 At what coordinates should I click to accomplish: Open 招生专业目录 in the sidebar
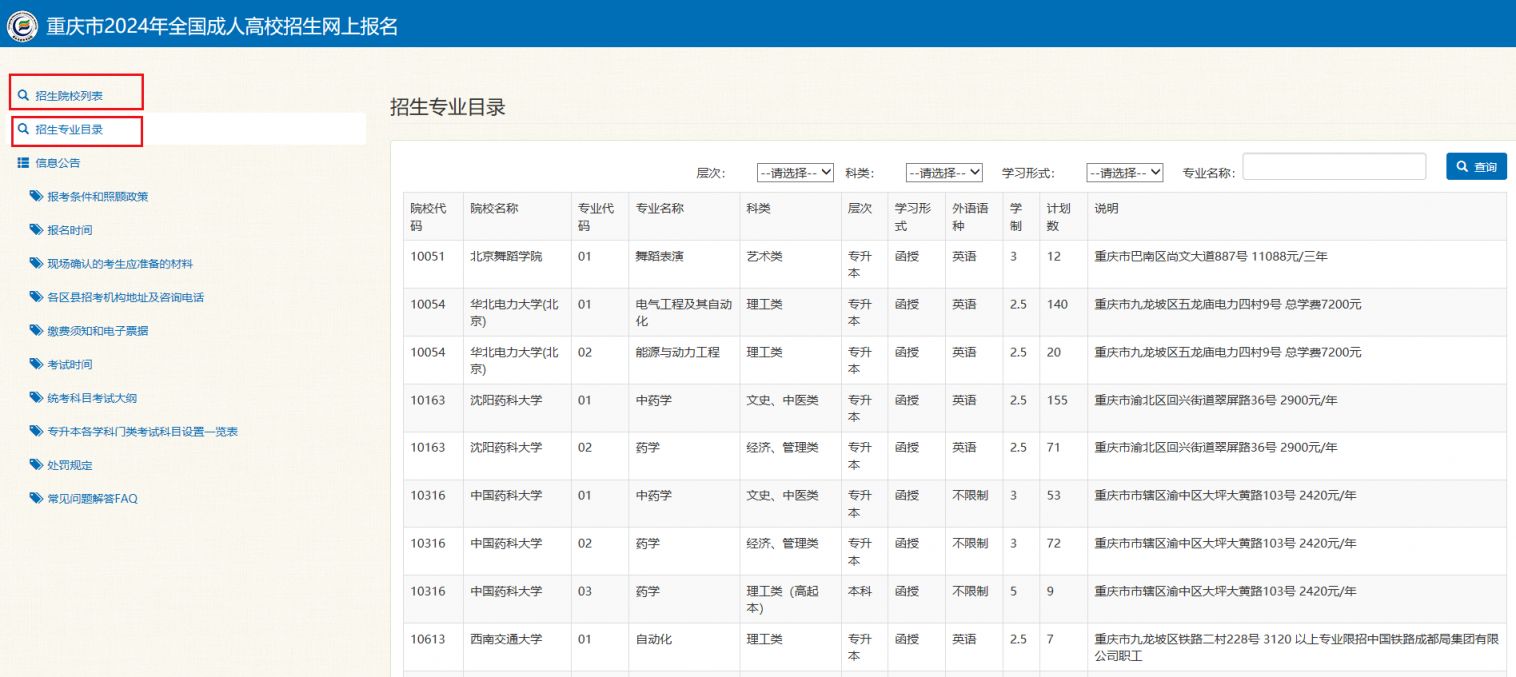point(69,129)
